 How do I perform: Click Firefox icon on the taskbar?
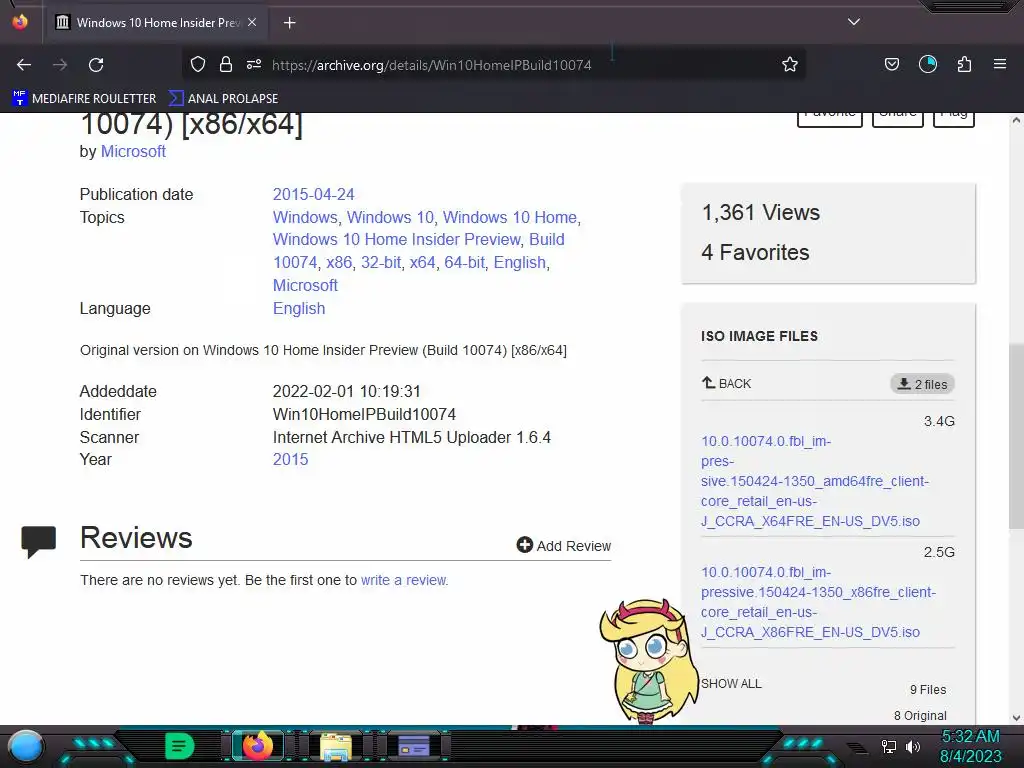pos(257,746)
